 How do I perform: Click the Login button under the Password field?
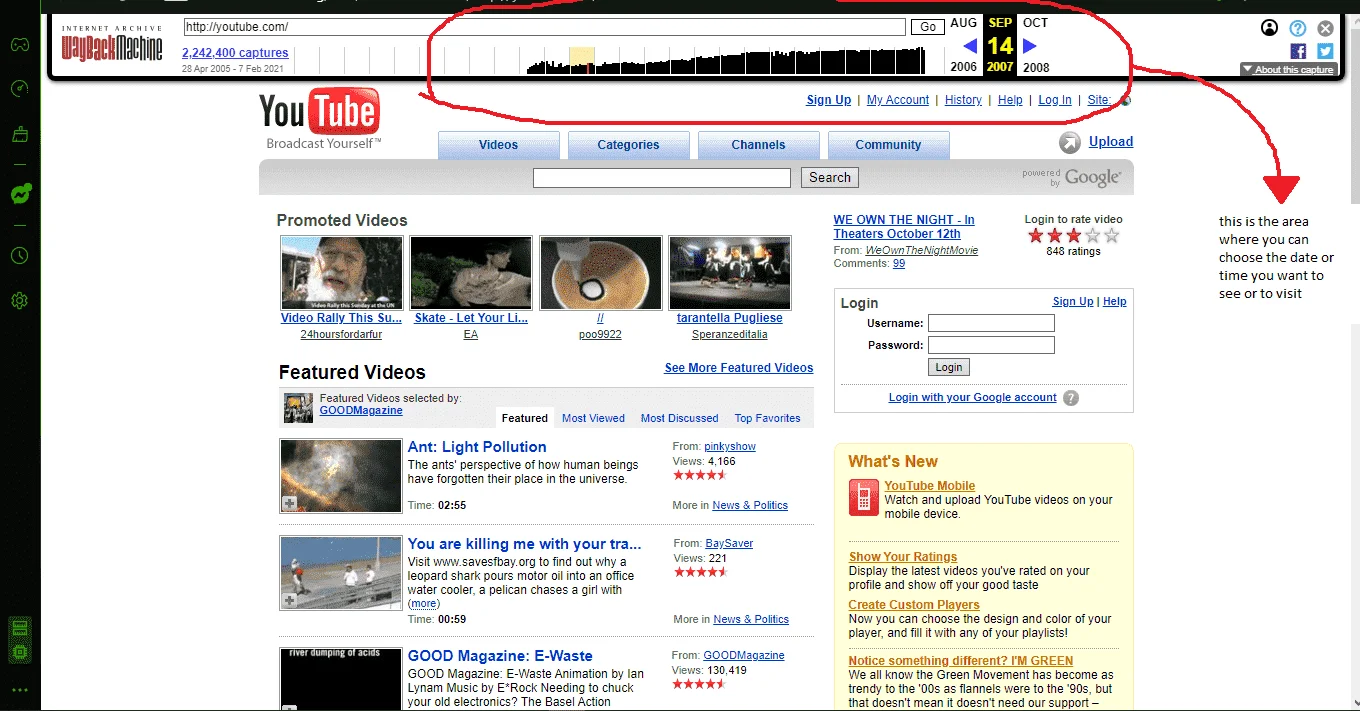pos(949,368)
